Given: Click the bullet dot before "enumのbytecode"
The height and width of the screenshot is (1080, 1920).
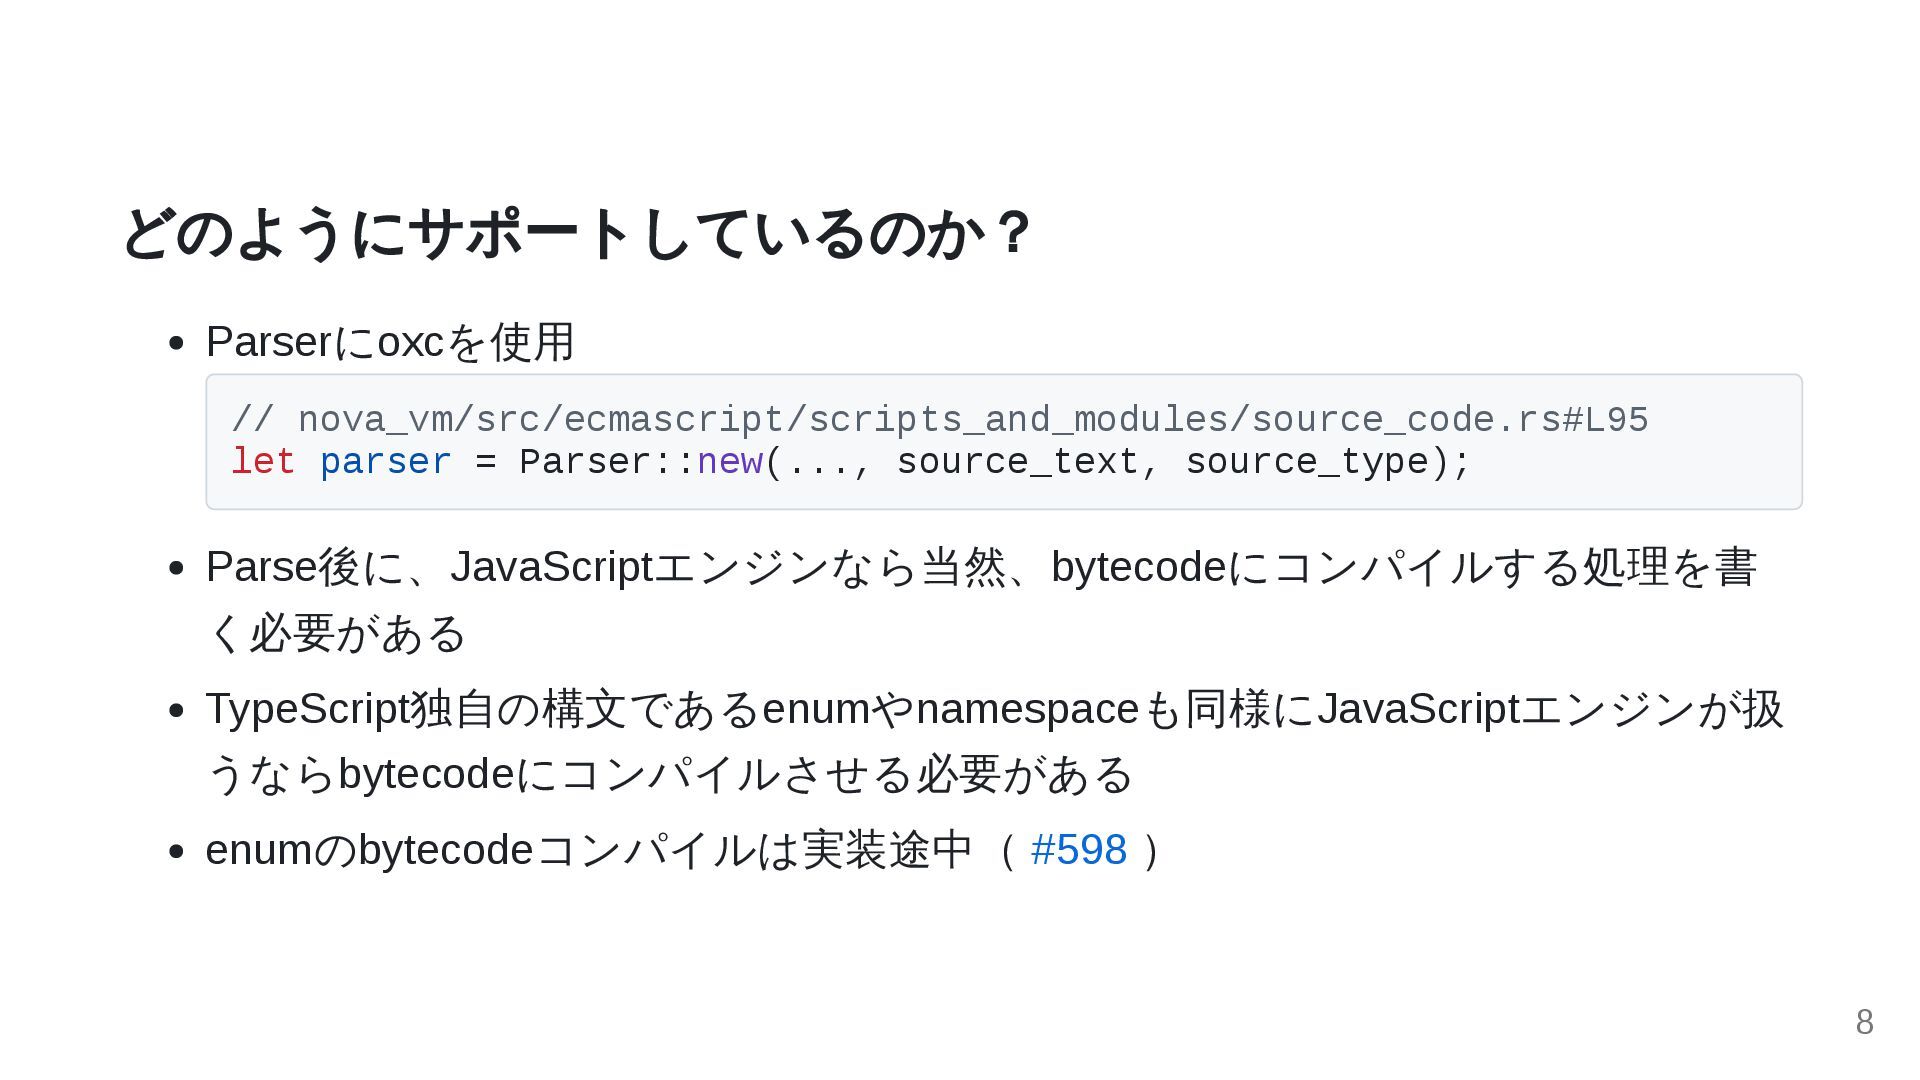Looking at the screenshot, I should point(177,851).
